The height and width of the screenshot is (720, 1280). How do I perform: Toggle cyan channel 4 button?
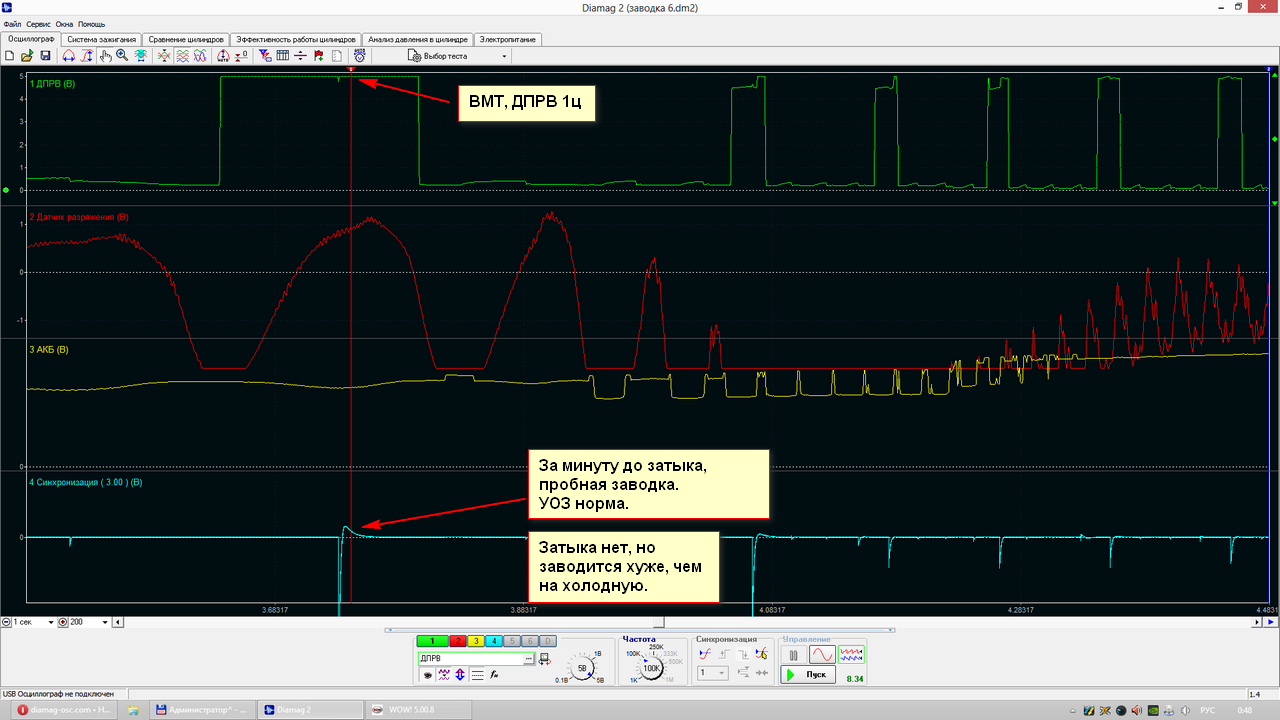pos(494,641)
